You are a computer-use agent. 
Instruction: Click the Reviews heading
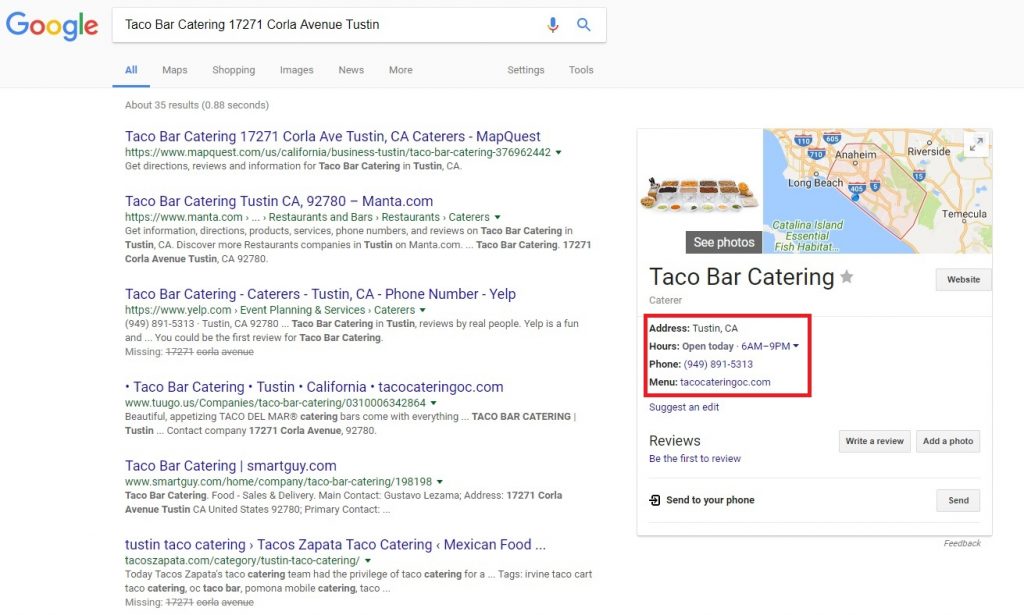pos(675,441)
